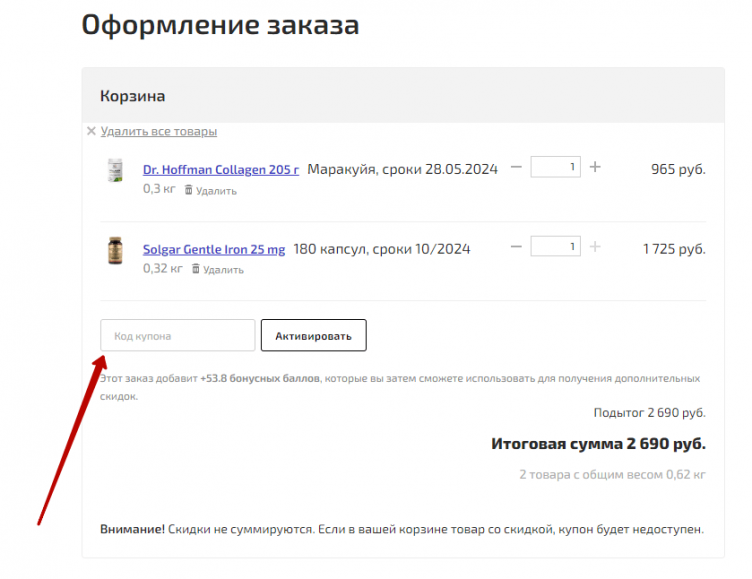
Task: Click the 1 725 руб. price
Action: (x=674, y=249)
